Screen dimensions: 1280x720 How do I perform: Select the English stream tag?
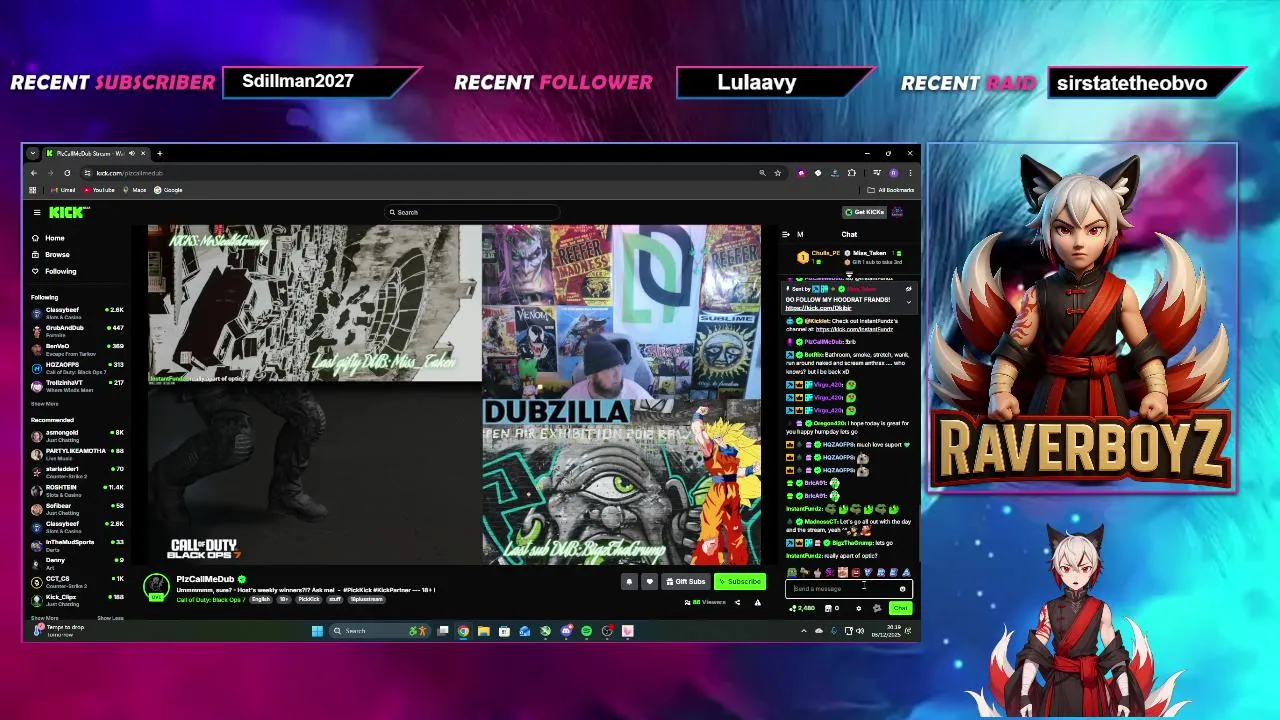[x=261, y=599]
